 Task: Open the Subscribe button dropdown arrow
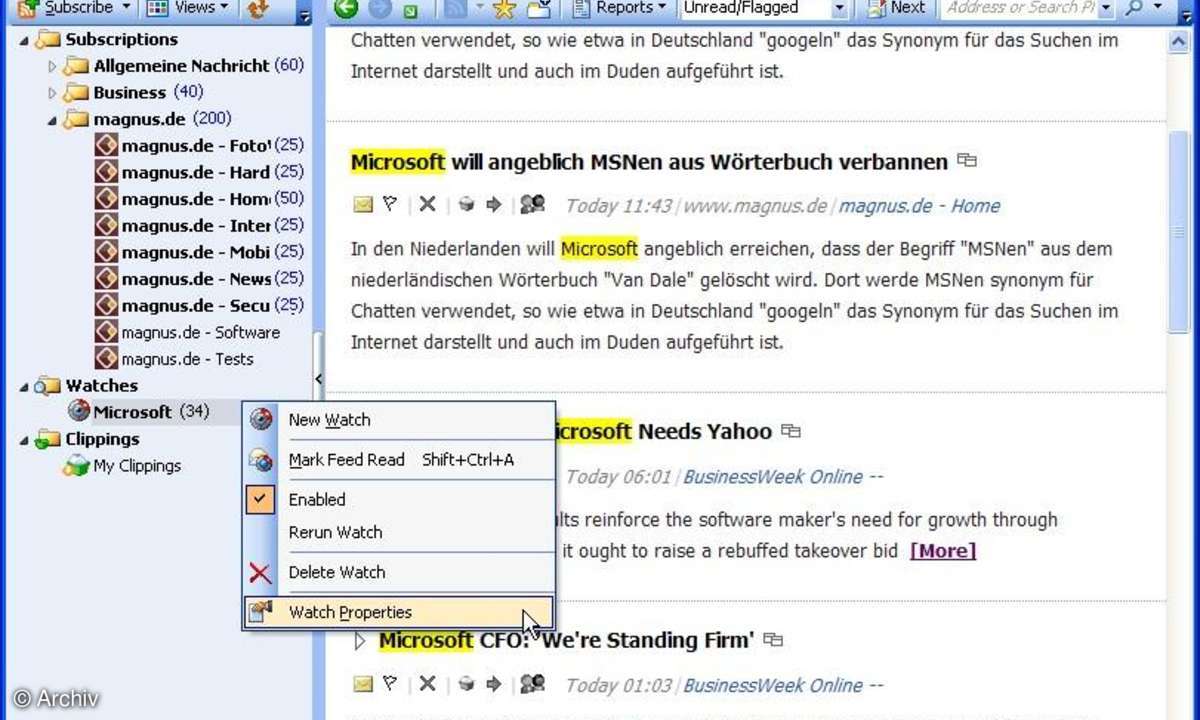126,8
